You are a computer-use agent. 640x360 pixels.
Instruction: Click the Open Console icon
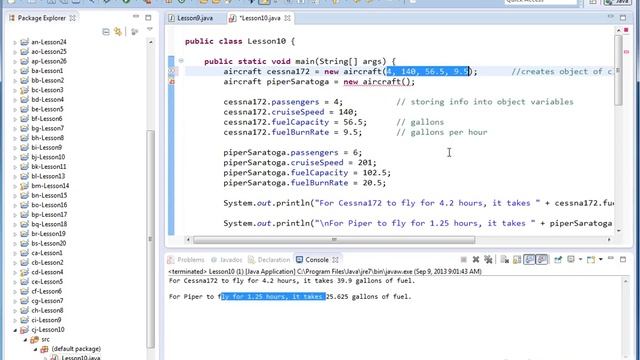click(591, 260)
